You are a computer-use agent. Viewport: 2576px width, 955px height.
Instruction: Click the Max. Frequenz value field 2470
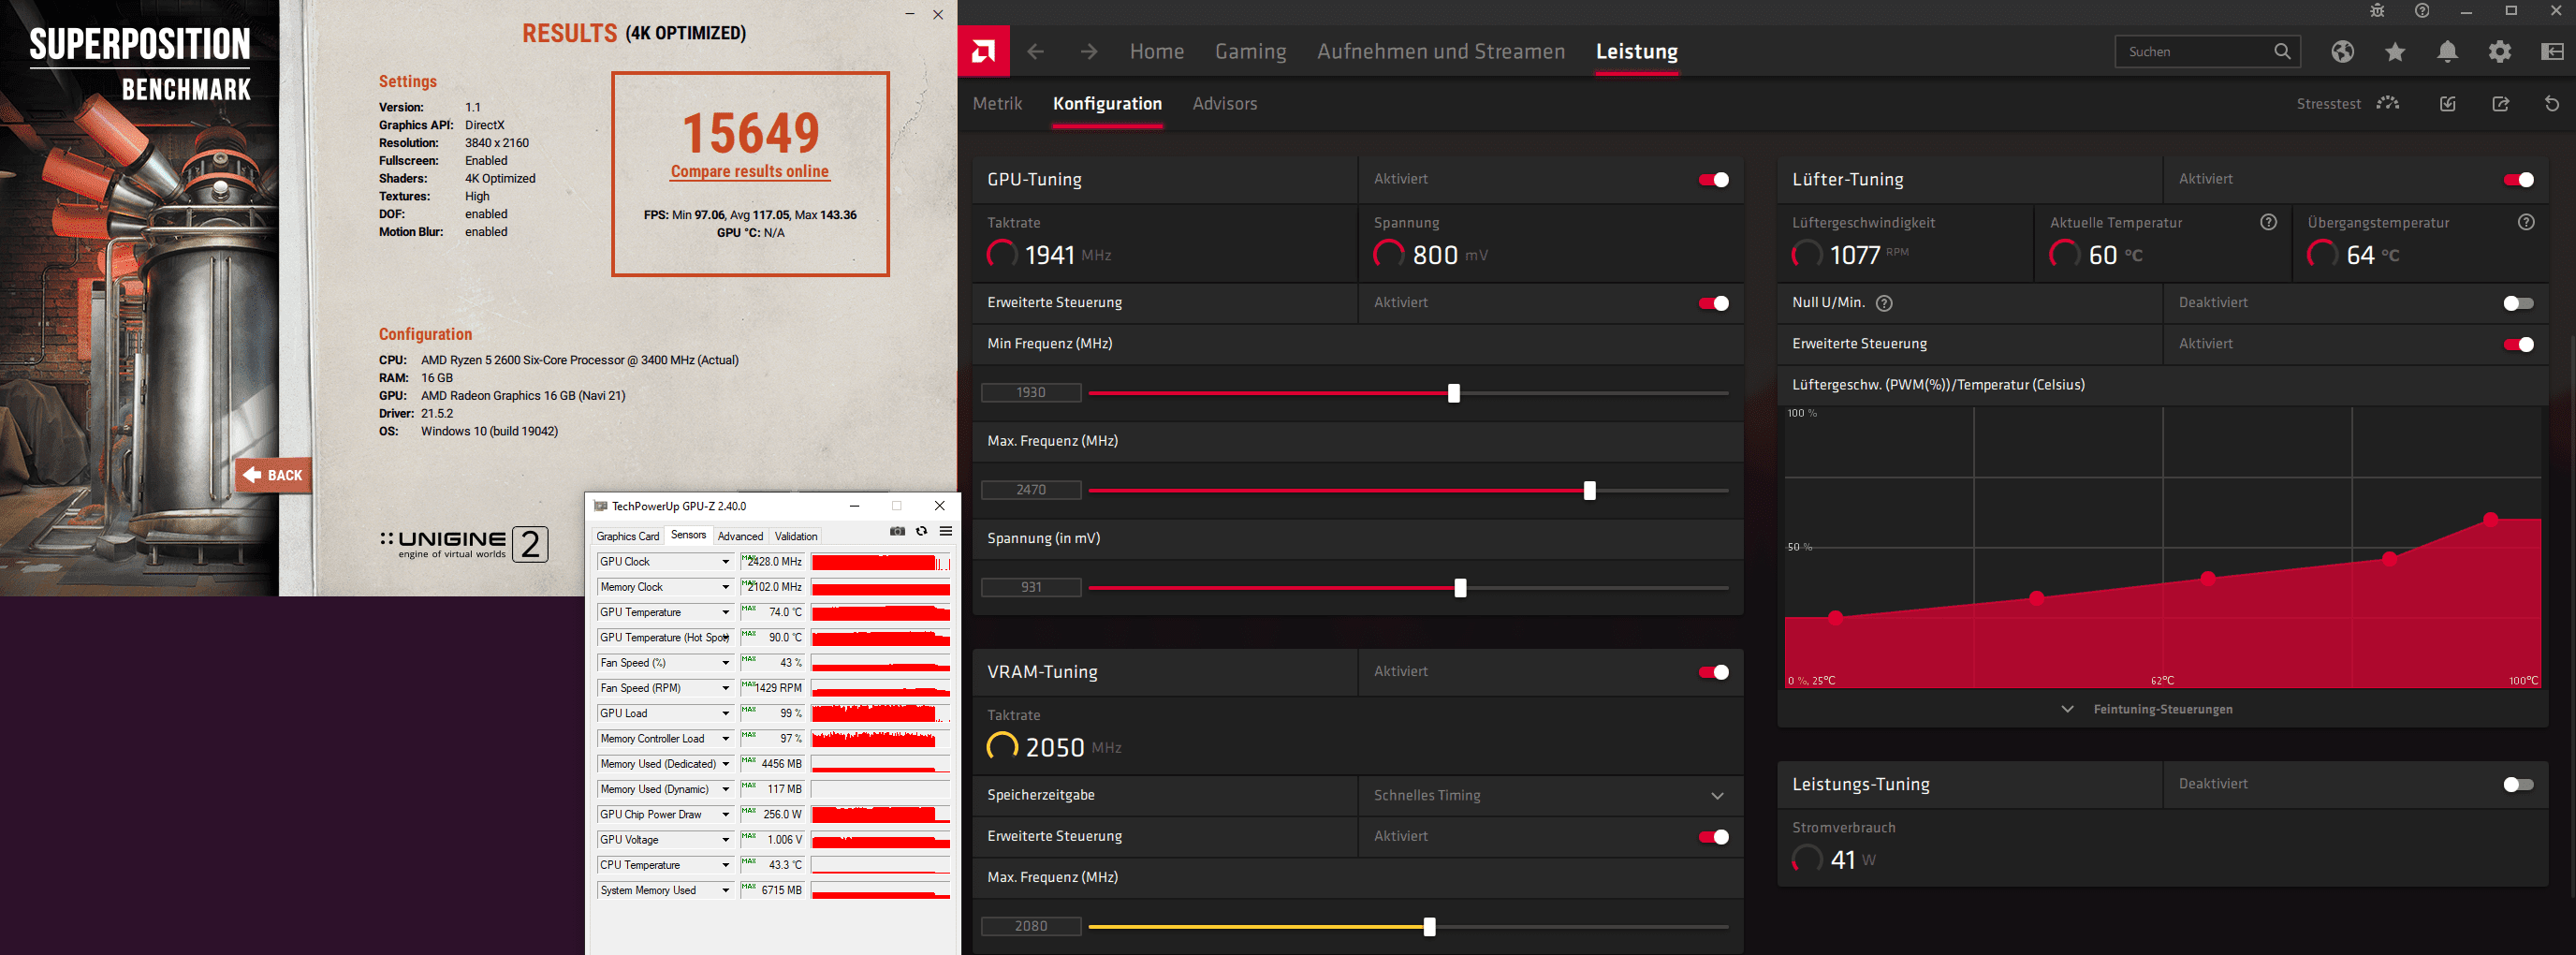point(1031,490)
